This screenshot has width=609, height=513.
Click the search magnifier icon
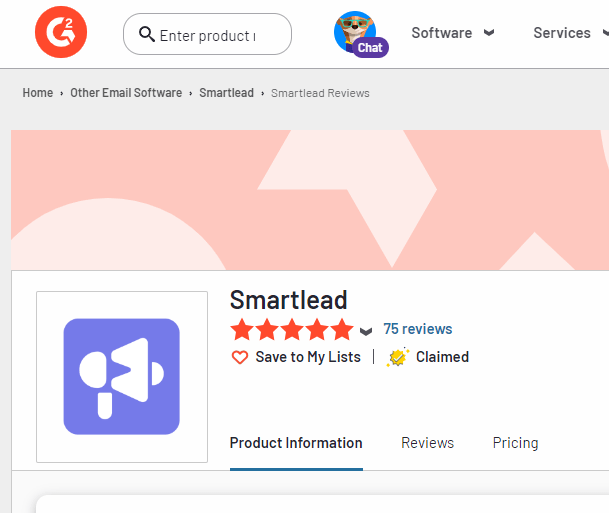146,35
